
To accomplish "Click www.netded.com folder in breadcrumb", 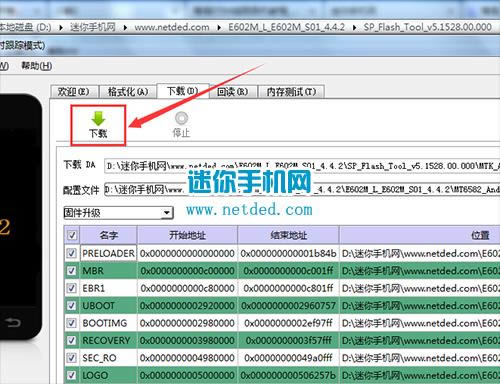I will [x=172, y=27].
